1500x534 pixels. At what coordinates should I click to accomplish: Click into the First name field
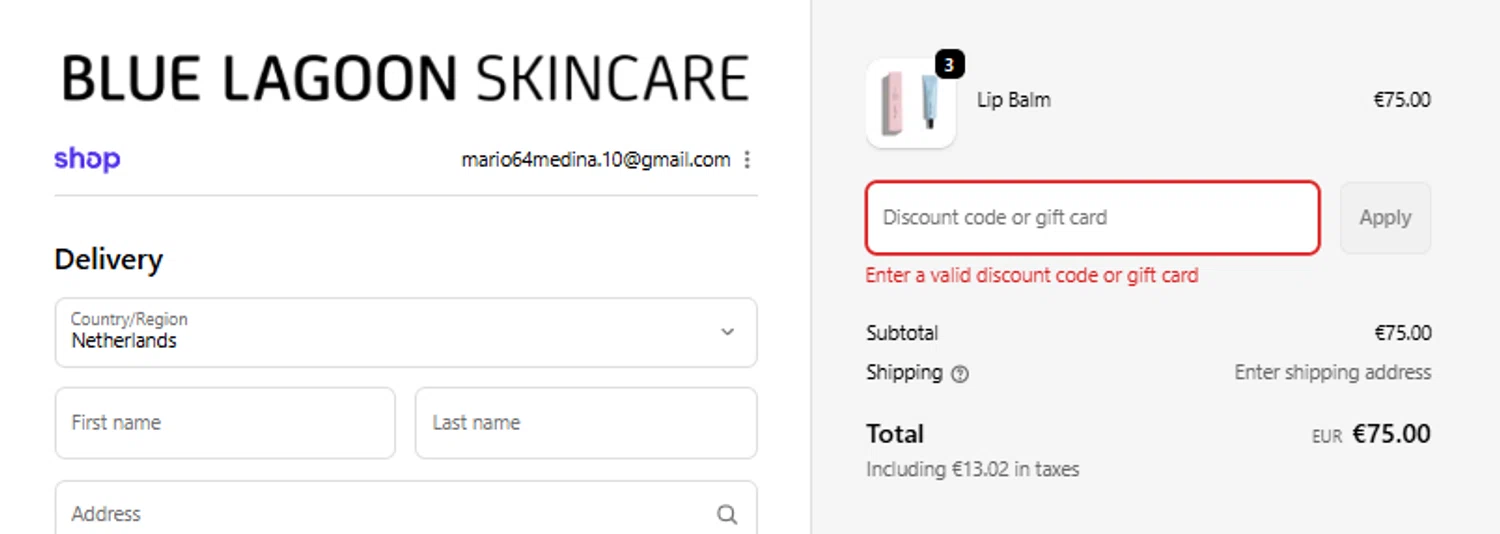coord(225,423)
